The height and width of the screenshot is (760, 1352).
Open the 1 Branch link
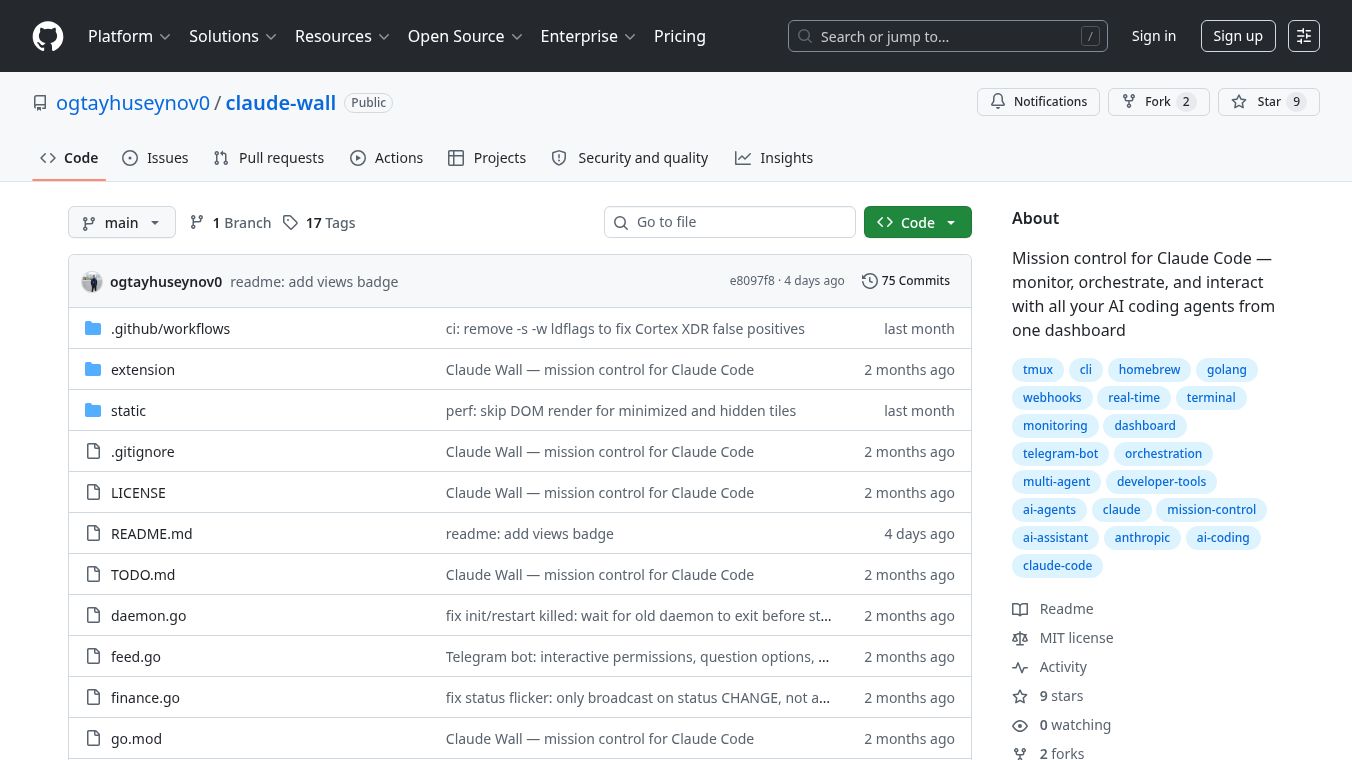click(x=231, y=222)
